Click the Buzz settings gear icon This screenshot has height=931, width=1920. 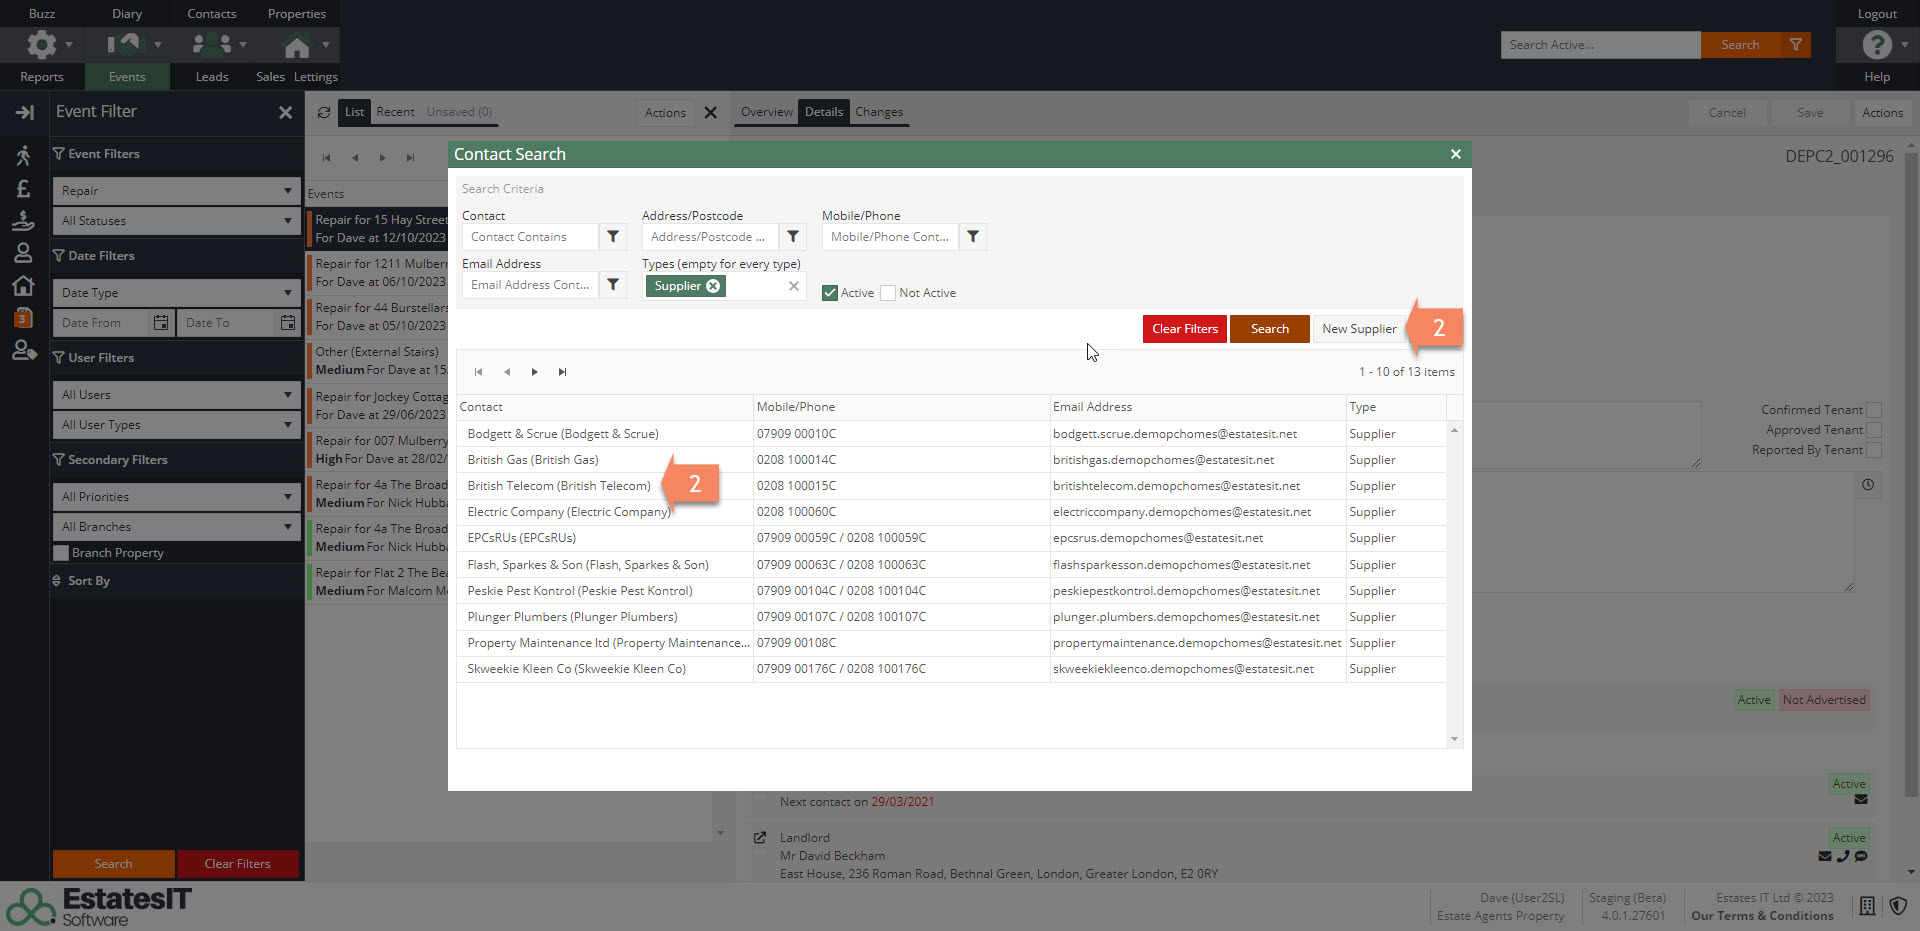42,45
